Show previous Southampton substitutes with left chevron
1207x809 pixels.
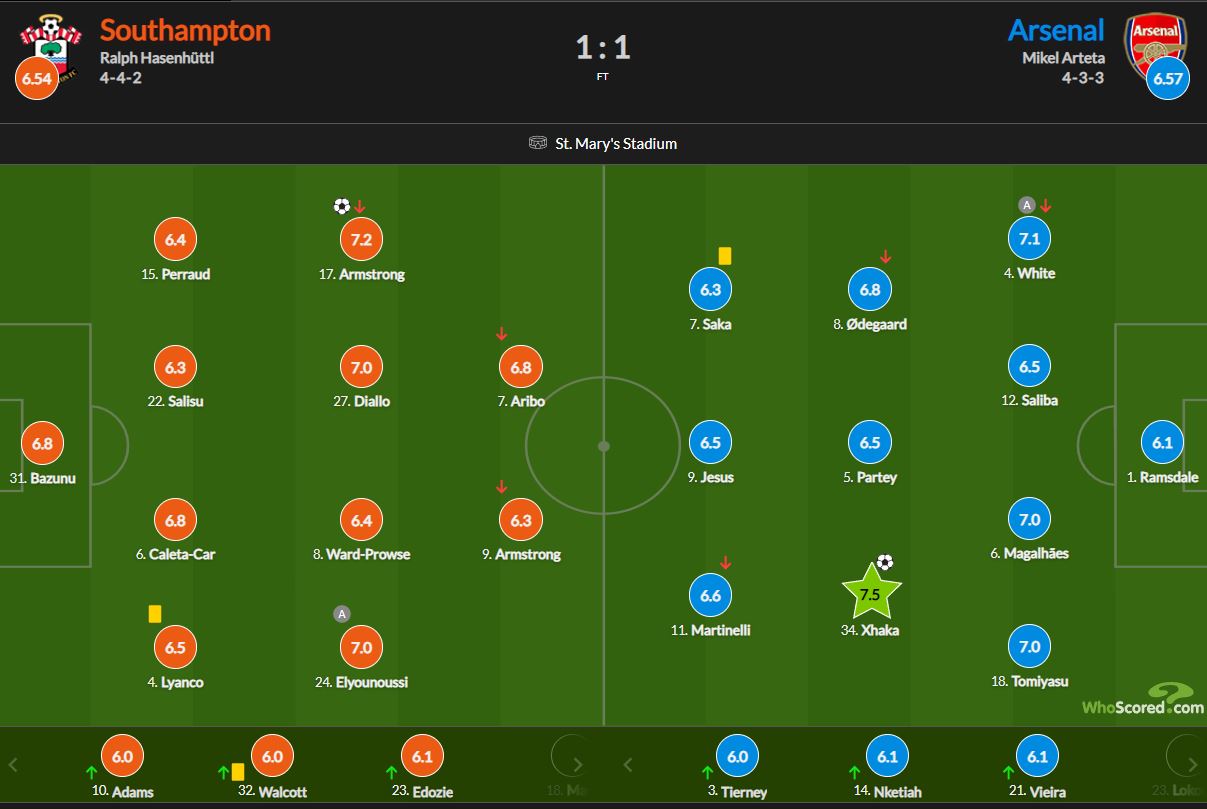coord(13,766)
